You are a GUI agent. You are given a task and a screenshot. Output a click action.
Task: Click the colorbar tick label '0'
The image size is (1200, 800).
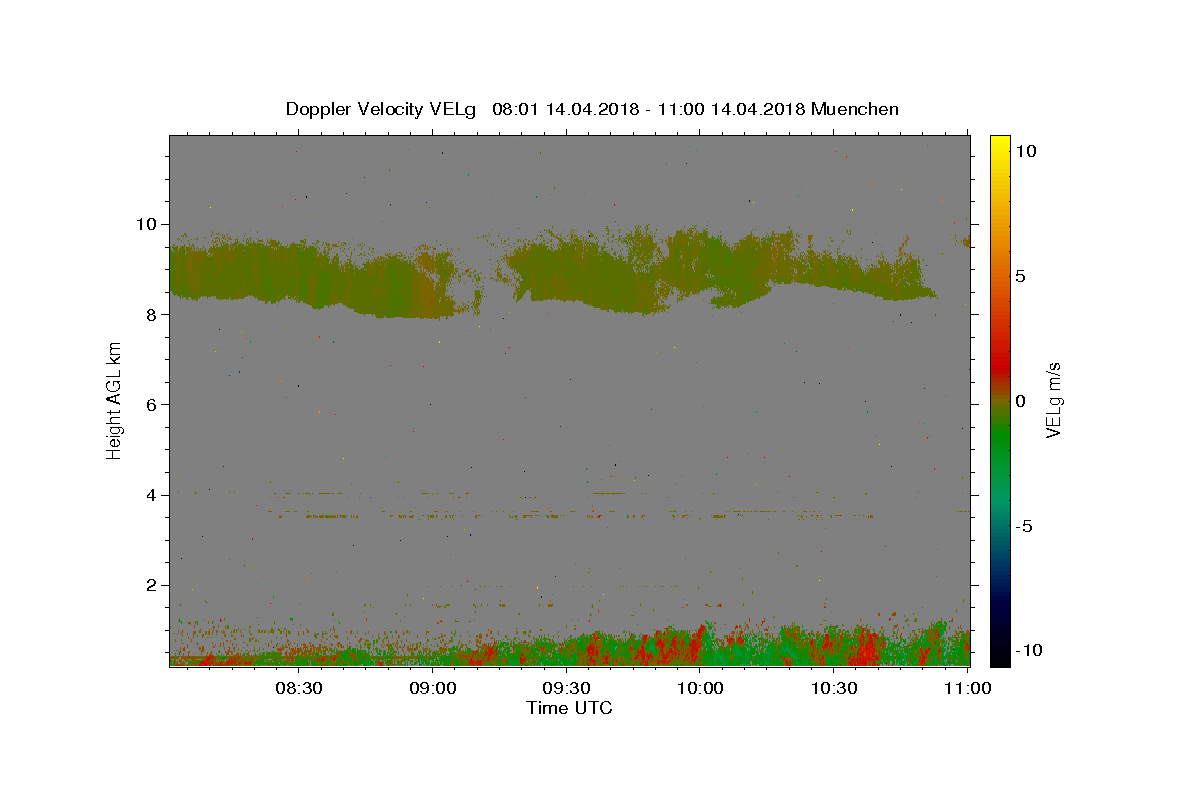(x=1022, y=401)
